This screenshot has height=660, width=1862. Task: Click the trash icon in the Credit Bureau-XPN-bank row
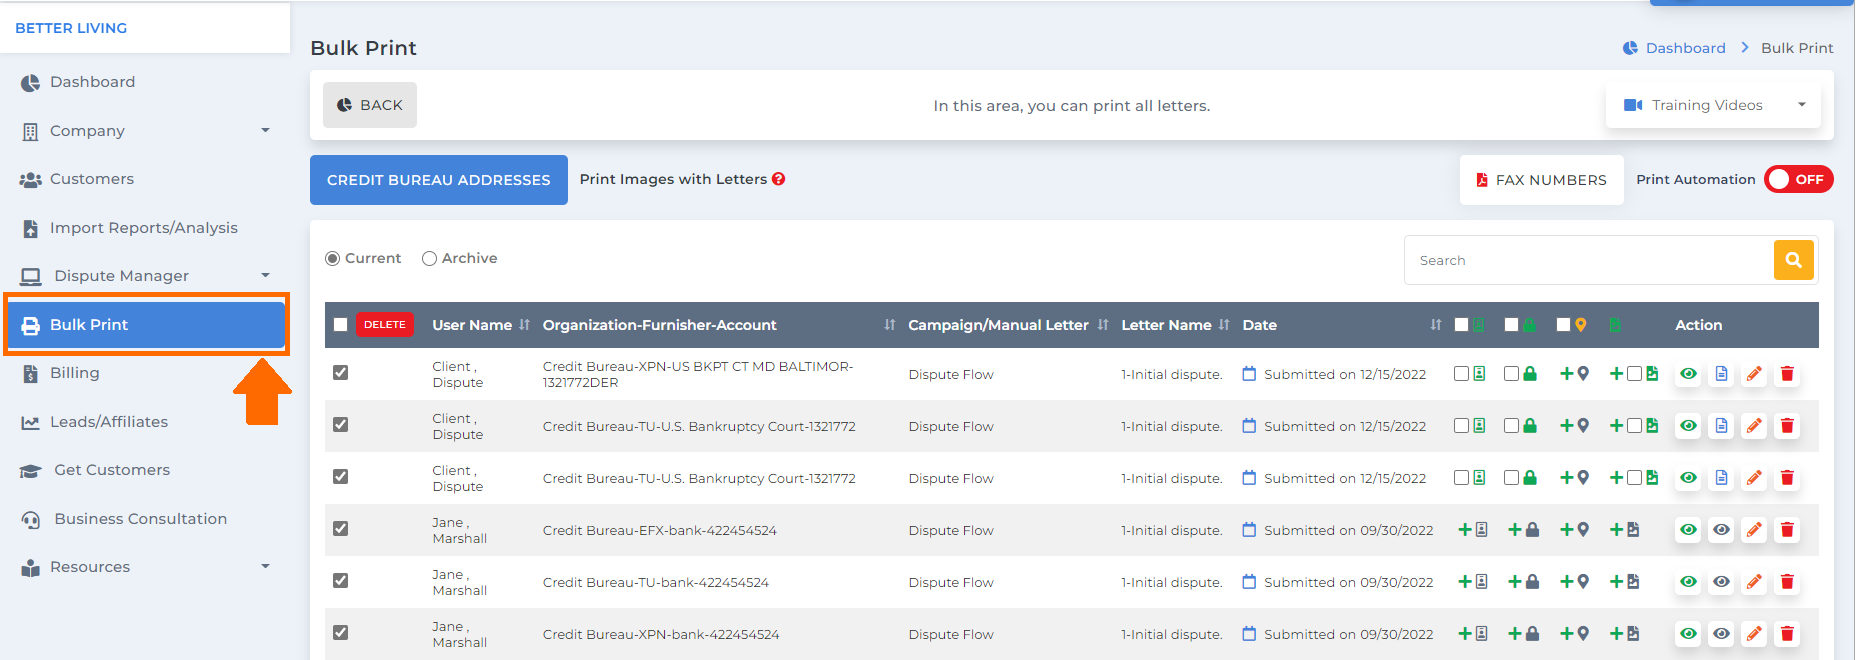coord(1787,634)
